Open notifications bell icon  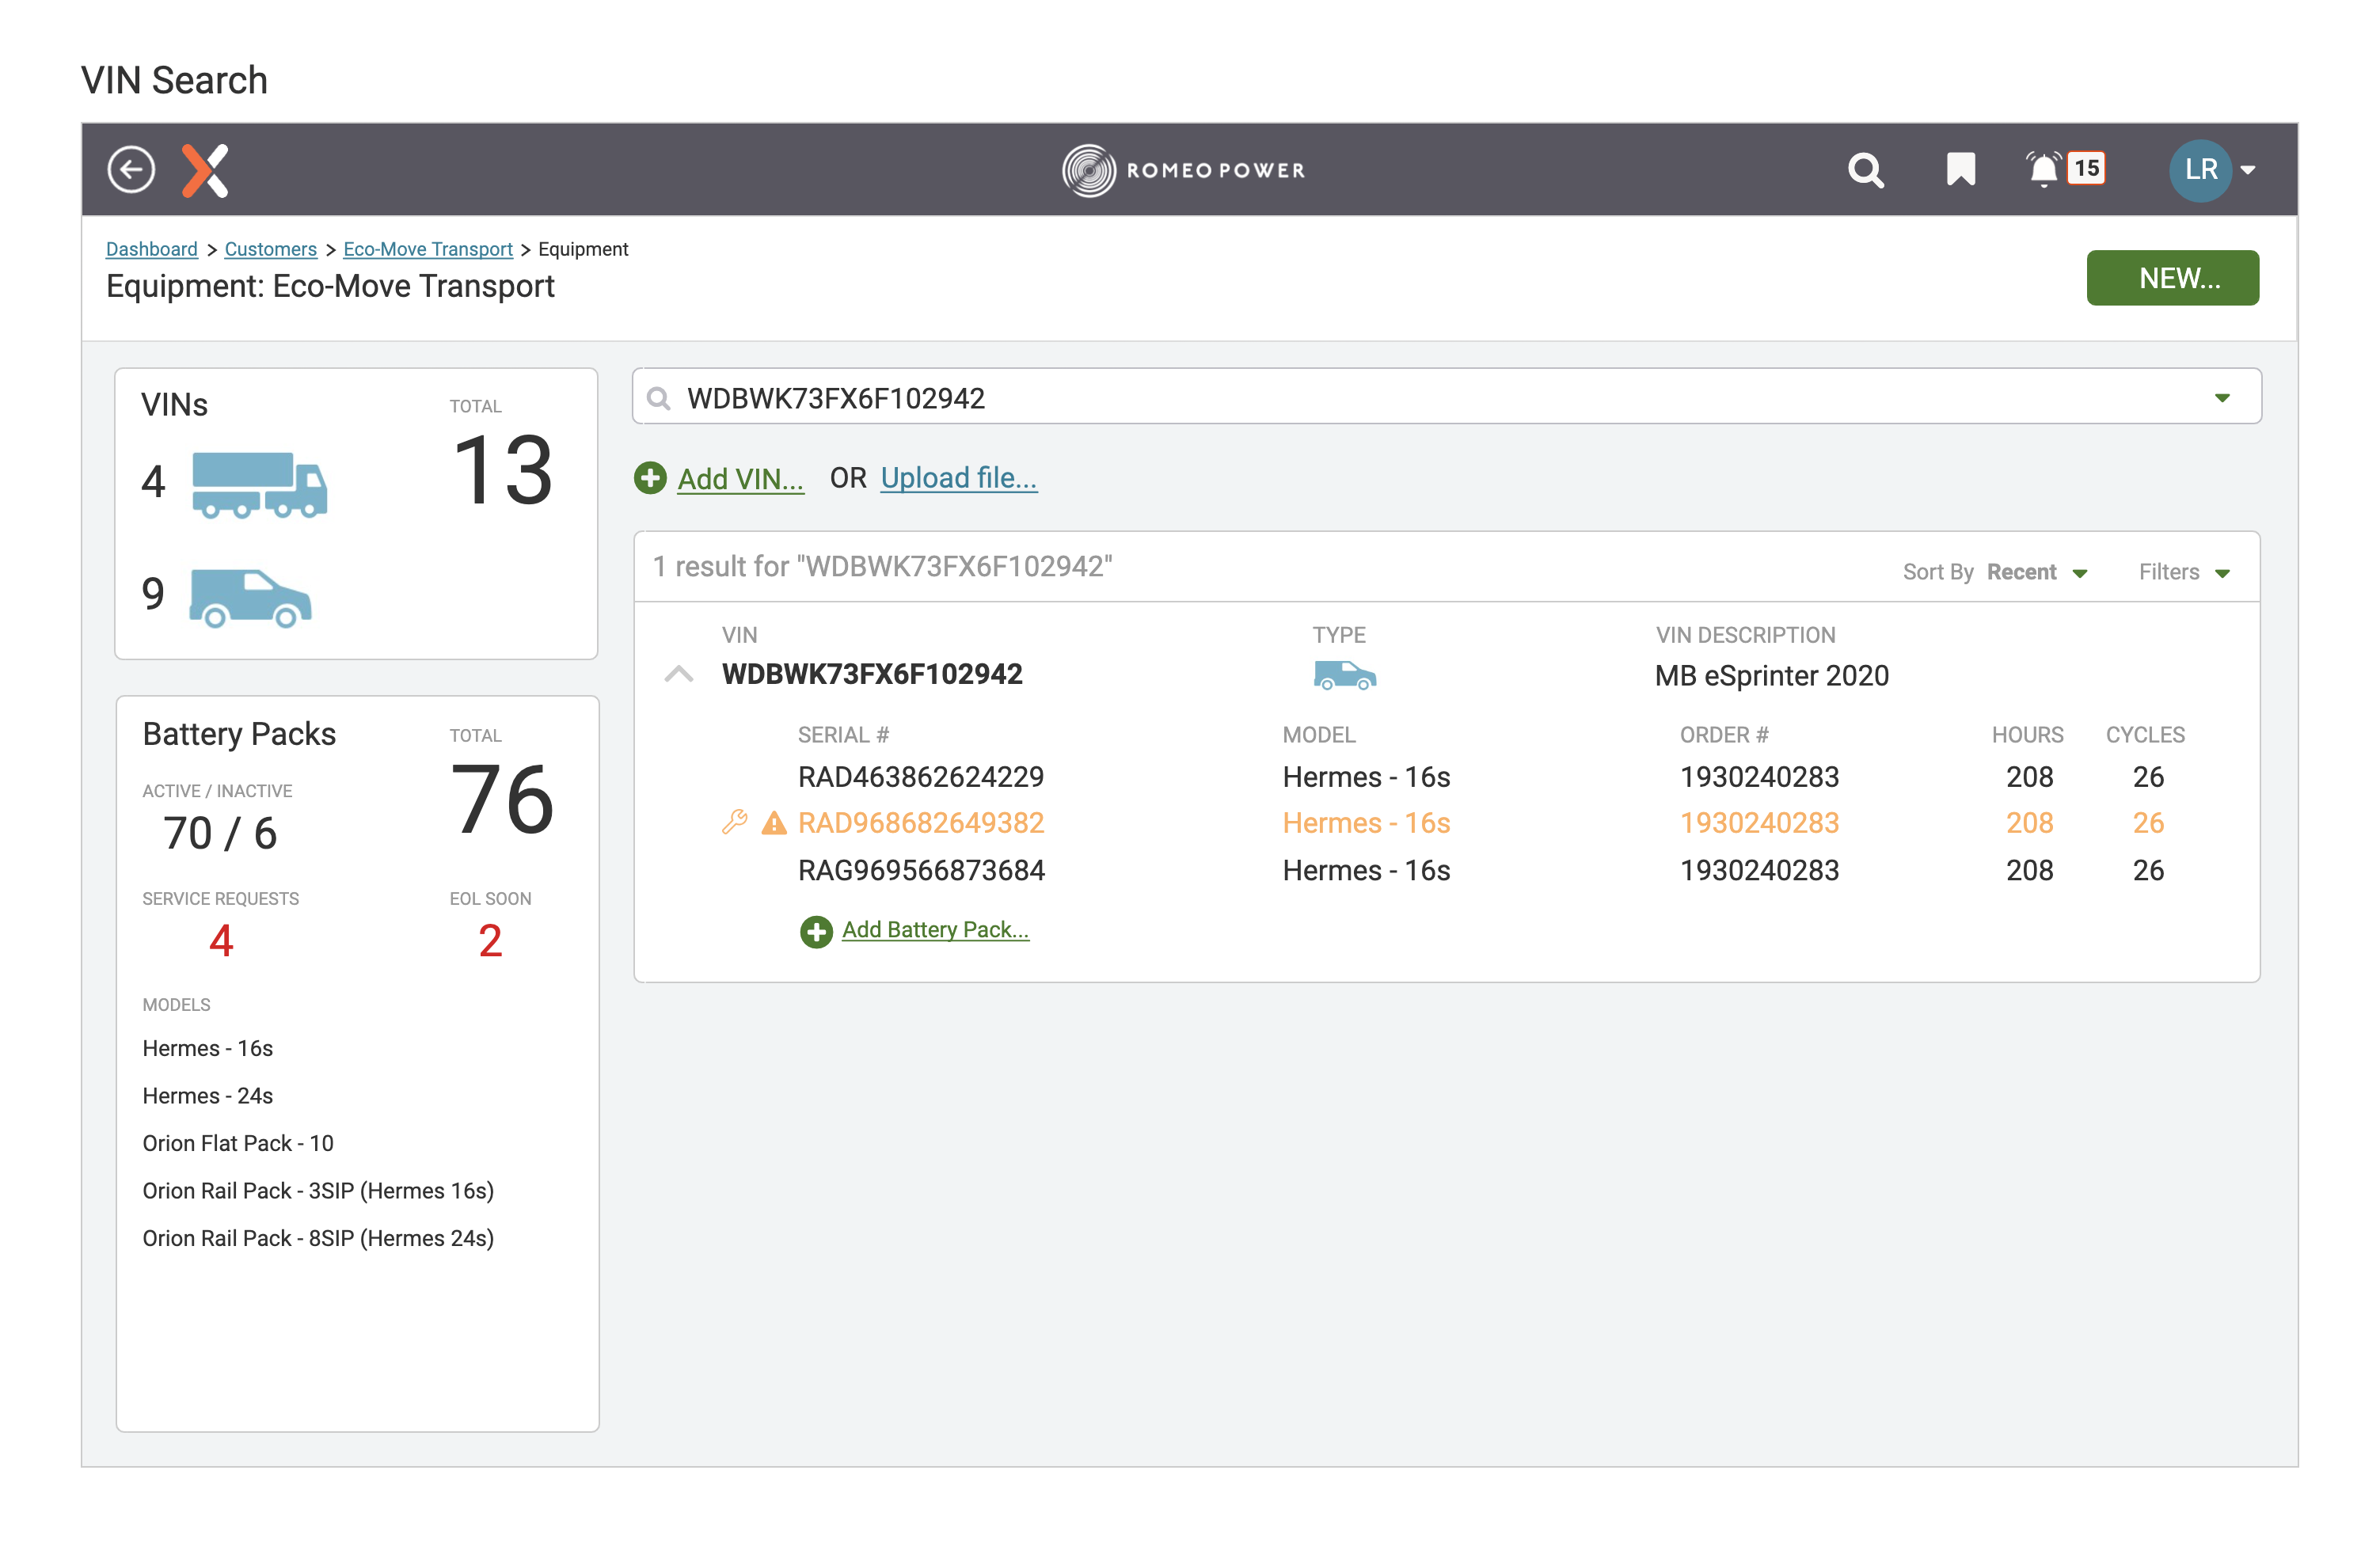tap(2042, 169)
